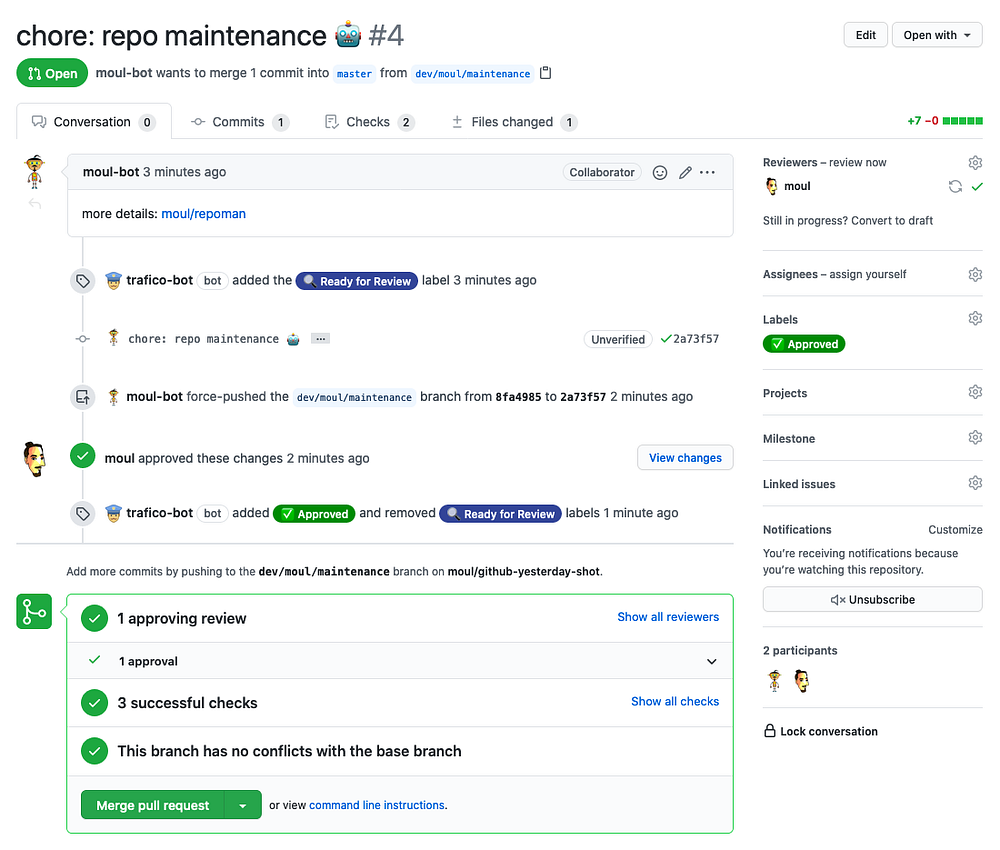The image size is (1000, 850).
Task: Switch to the Commits tab
Action: click(239, 122)
